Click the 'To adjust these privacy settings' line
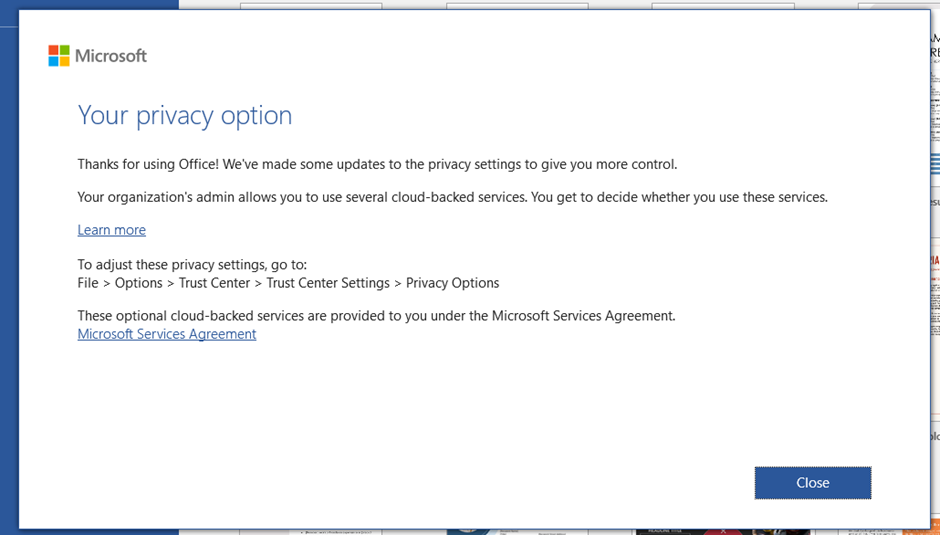 pyautogui.click(x=192, y=265)
